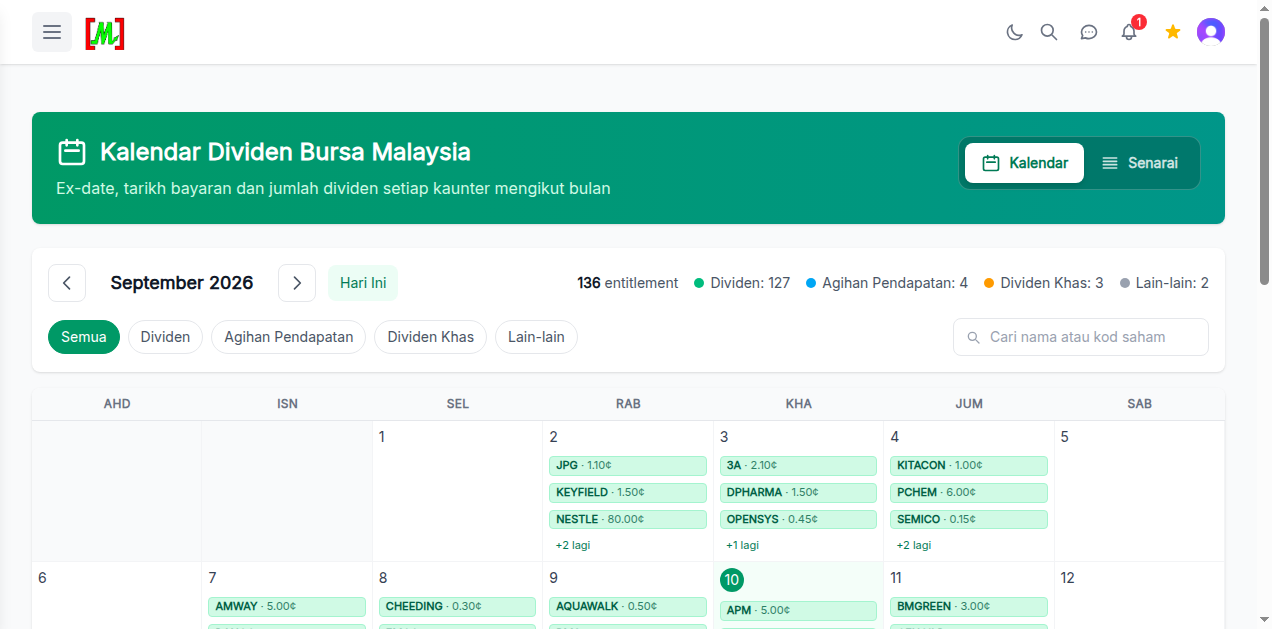Click the orange Dividen Khas: 3 legend

1044,283
